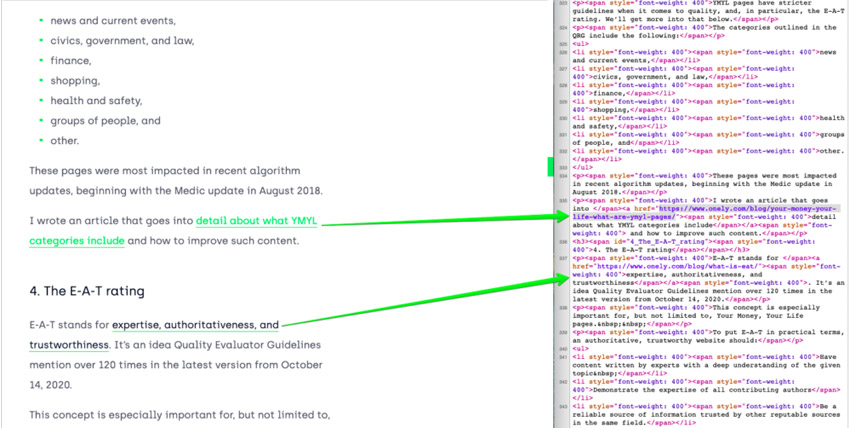Click the 'finance,' bullet on the rendered page
Screen dimensions: 850x428
coord(71,61)
